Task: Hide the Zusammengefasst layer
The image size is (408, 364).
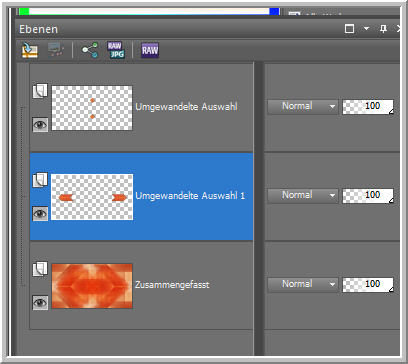Action: [x=40, y=303]
